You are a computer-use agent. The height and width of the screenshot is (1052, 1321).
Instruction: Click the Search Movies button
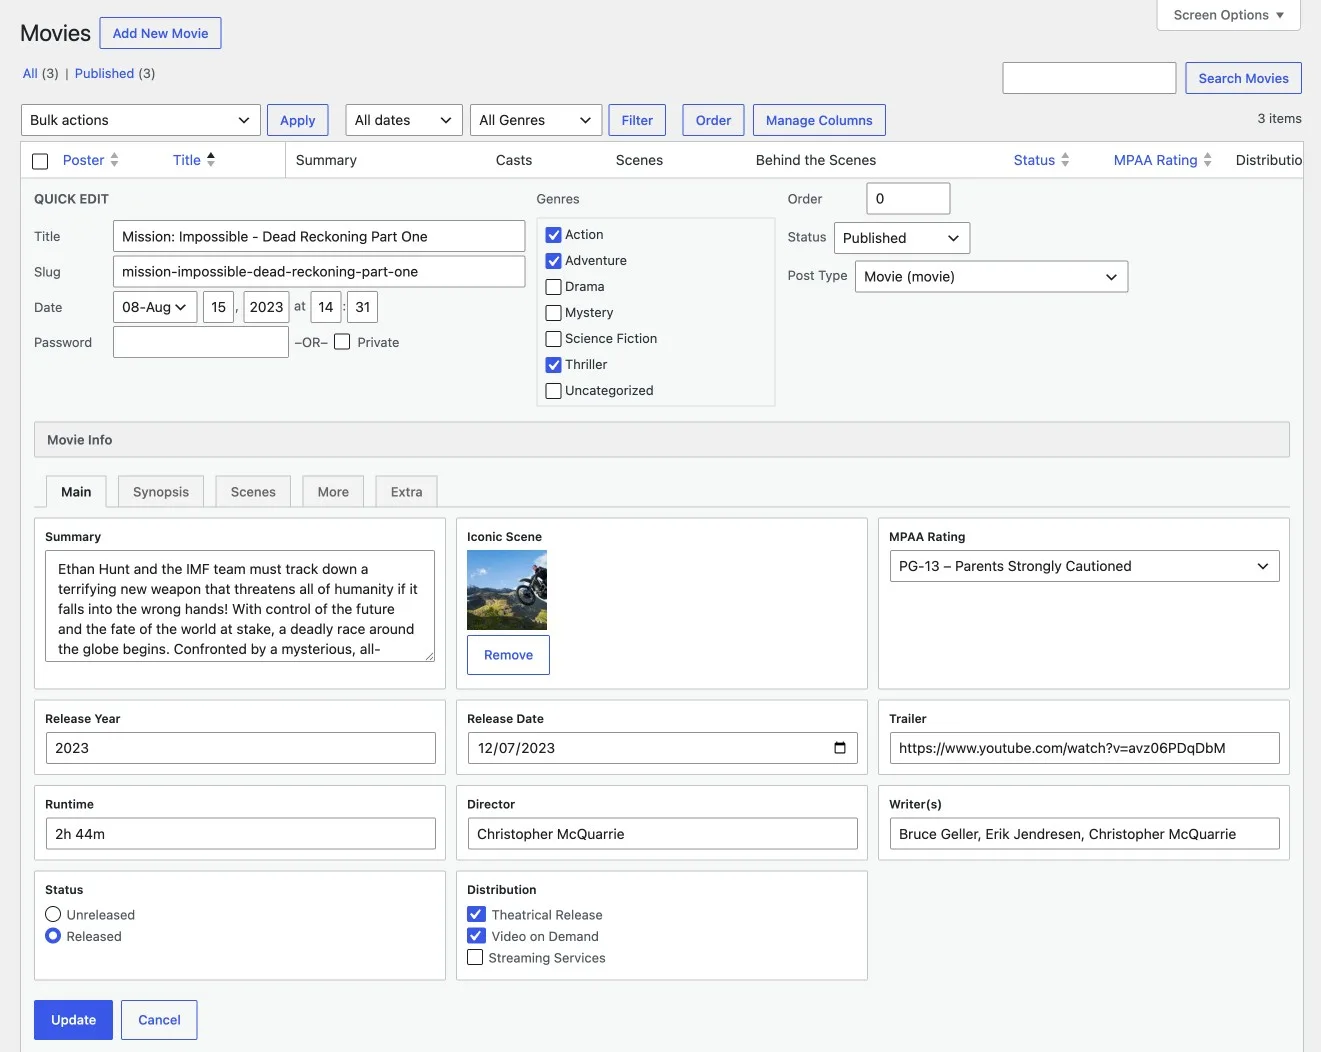tap(1244, 78)
